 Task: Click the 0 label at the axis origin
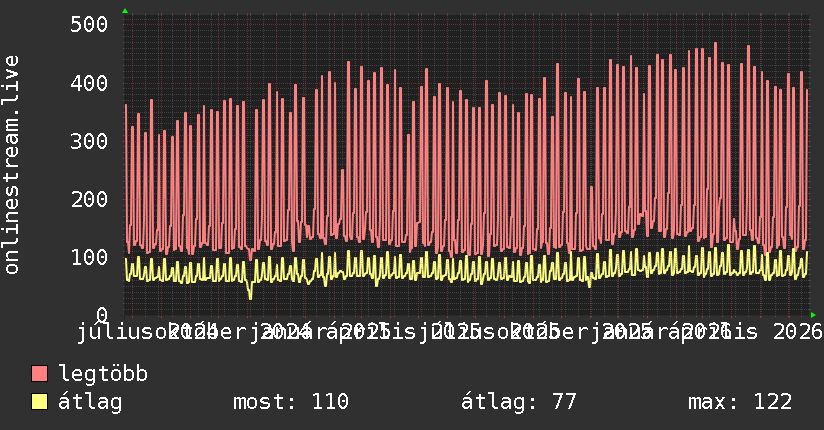pyautogui.click(x=102, y=315)
